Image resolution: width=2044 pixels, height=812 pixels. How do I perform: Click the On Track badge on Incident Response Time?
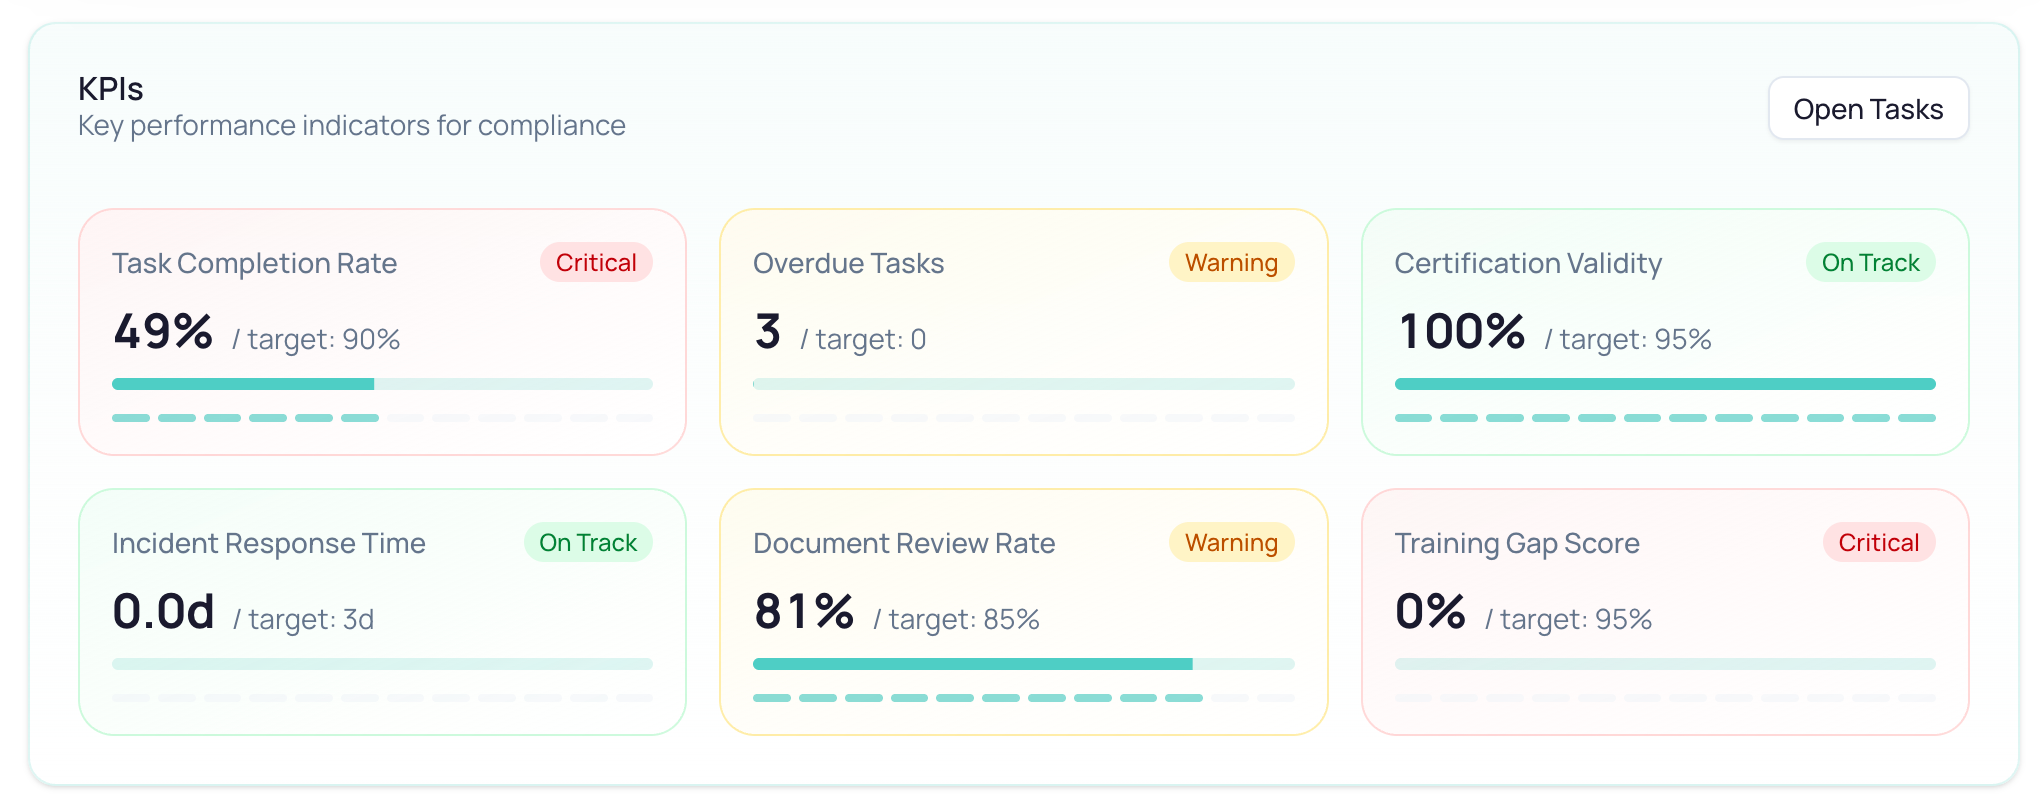588,543
